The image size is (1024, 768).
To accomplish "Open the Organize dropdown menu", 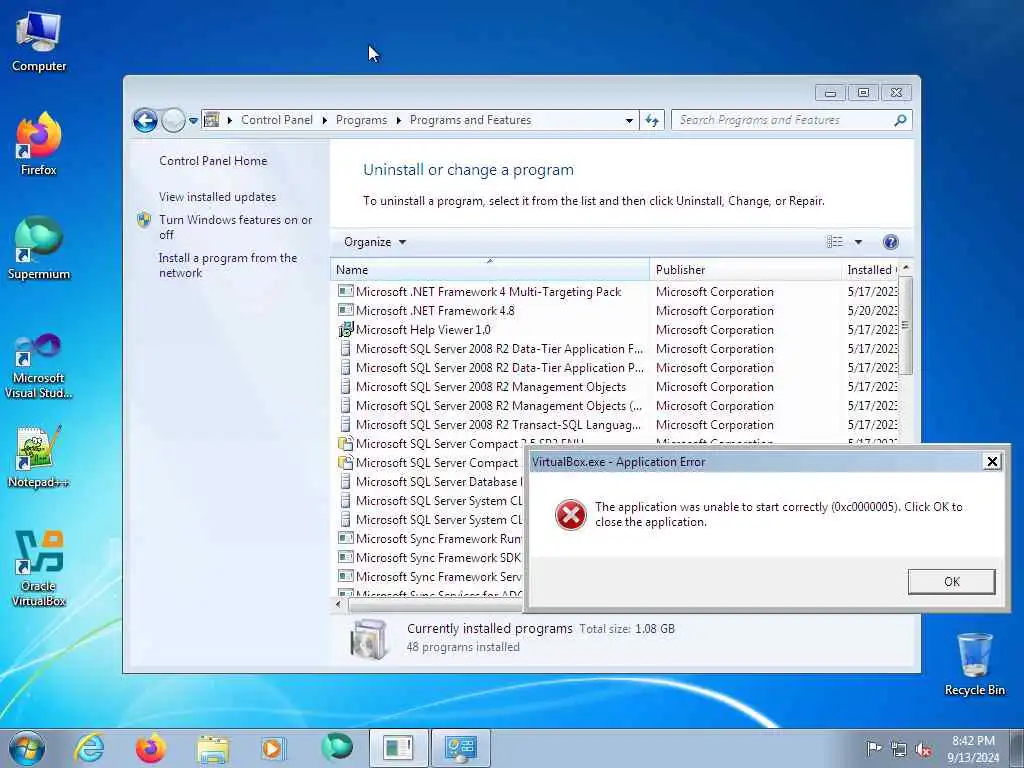I will click(x=375, y=242).
